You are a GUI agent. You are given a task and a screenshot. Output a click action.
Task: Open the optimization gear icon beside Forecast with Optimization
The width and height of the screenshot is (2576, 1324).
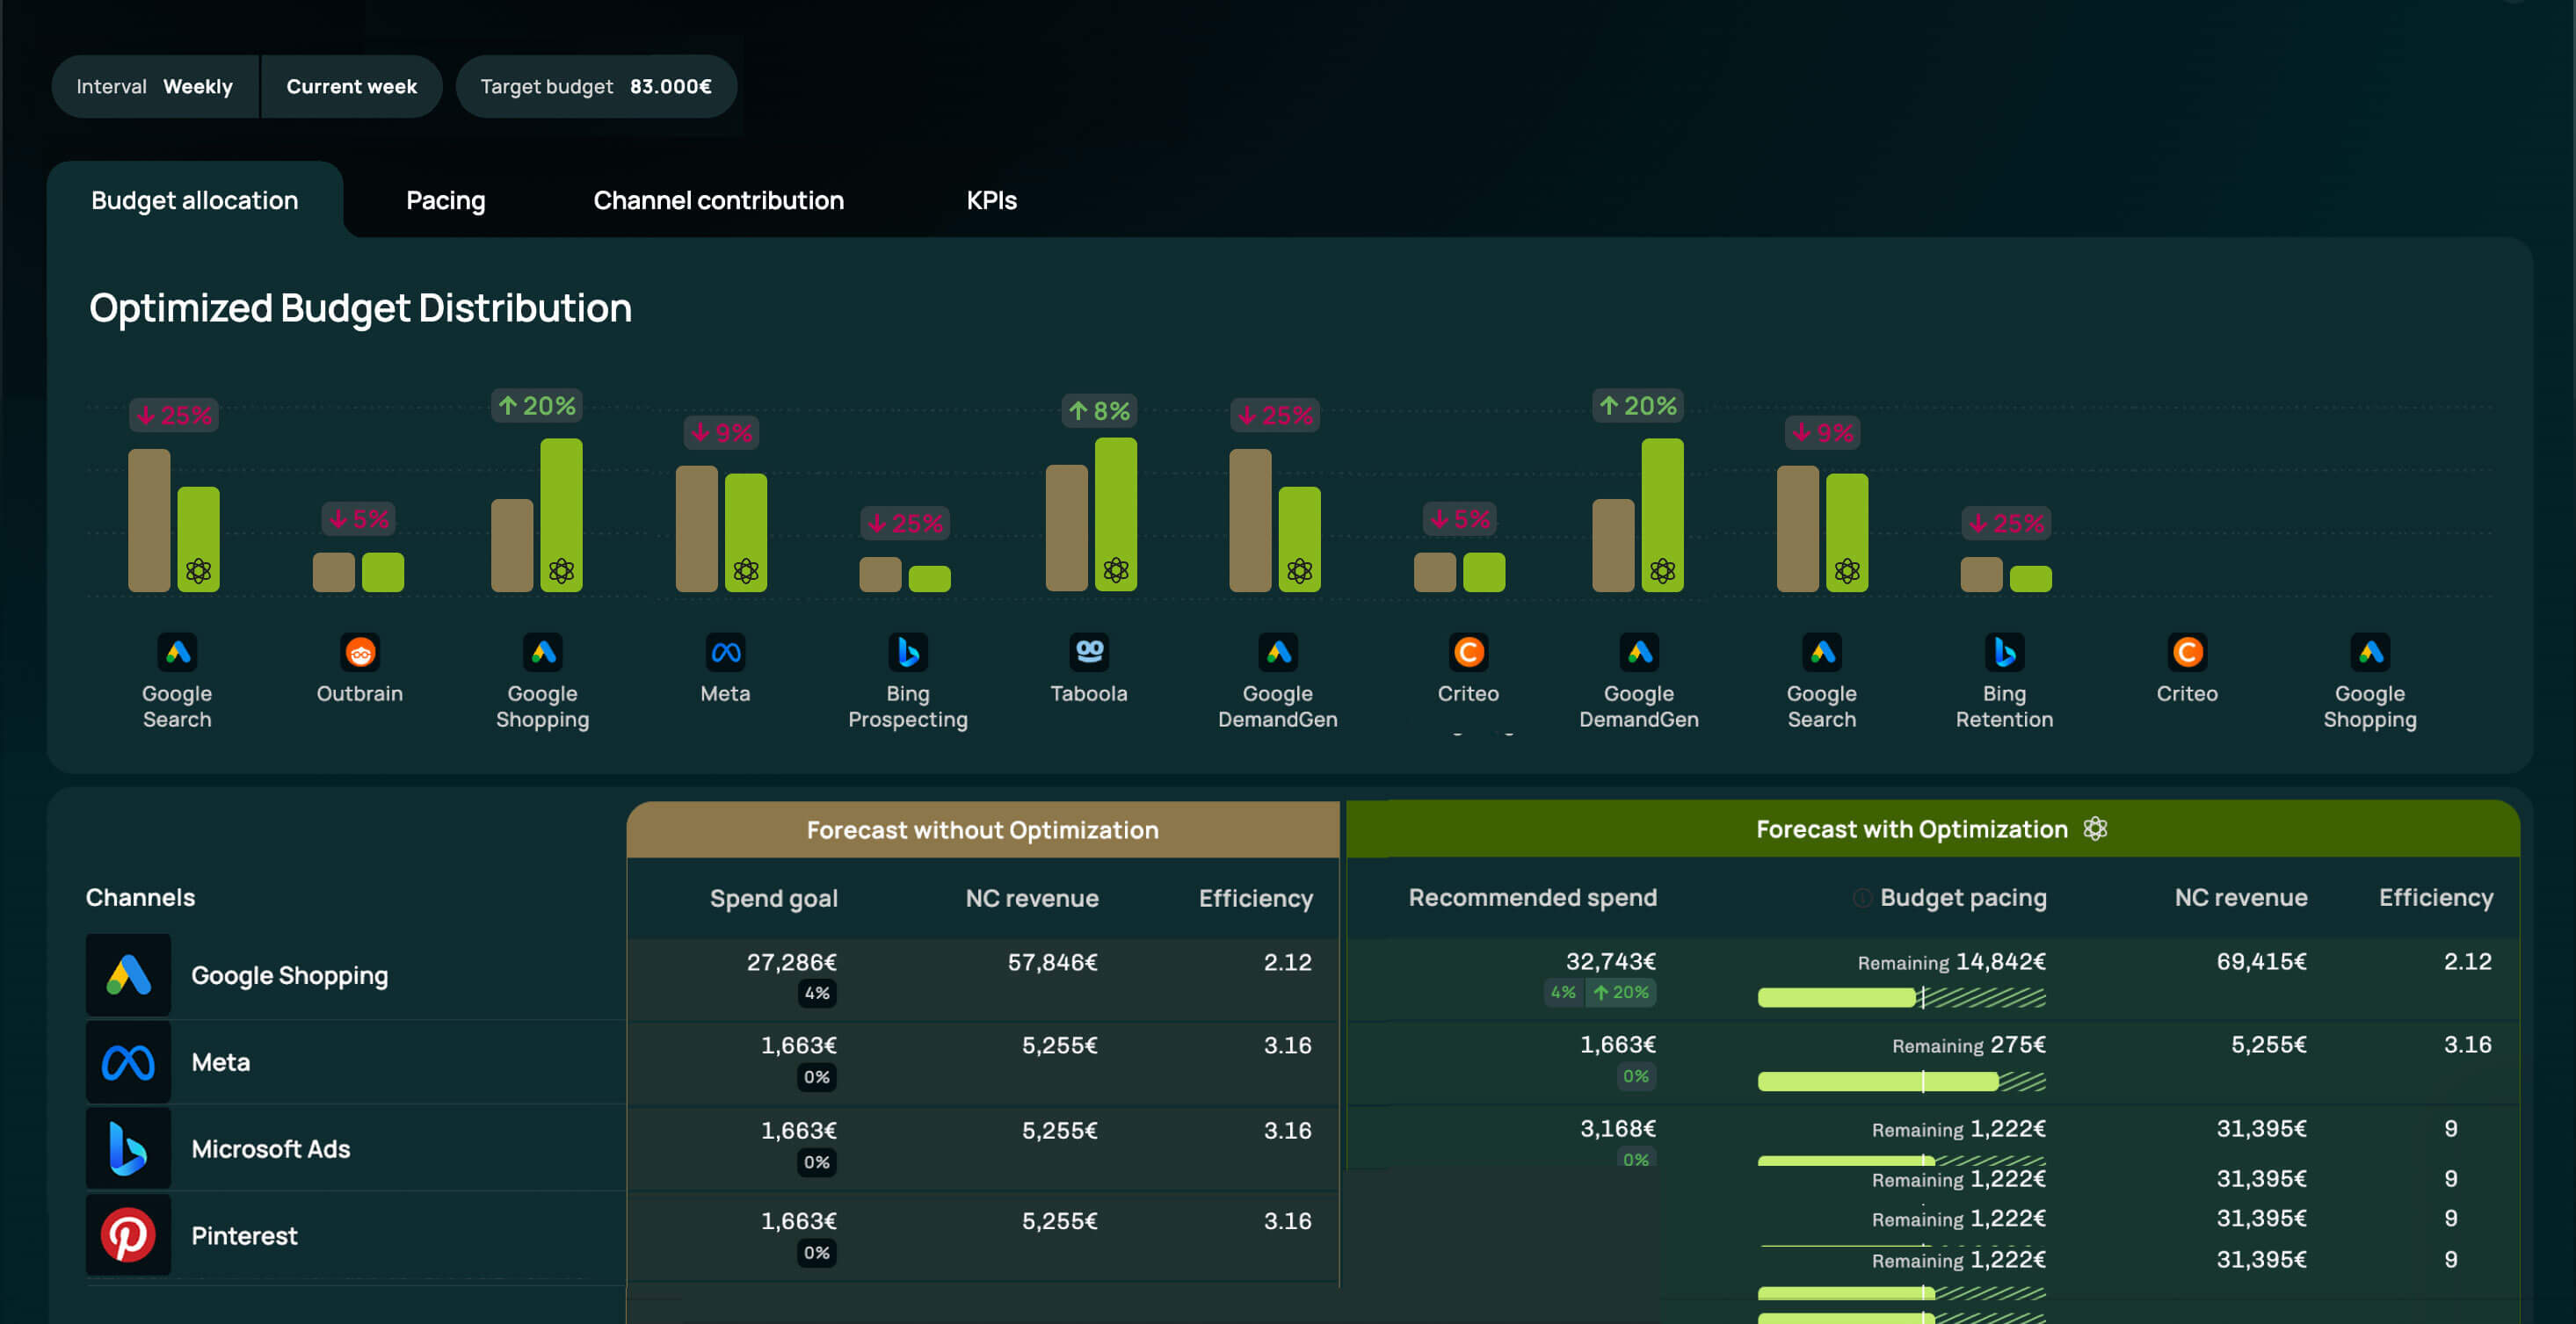click(x=2095, y=828)
